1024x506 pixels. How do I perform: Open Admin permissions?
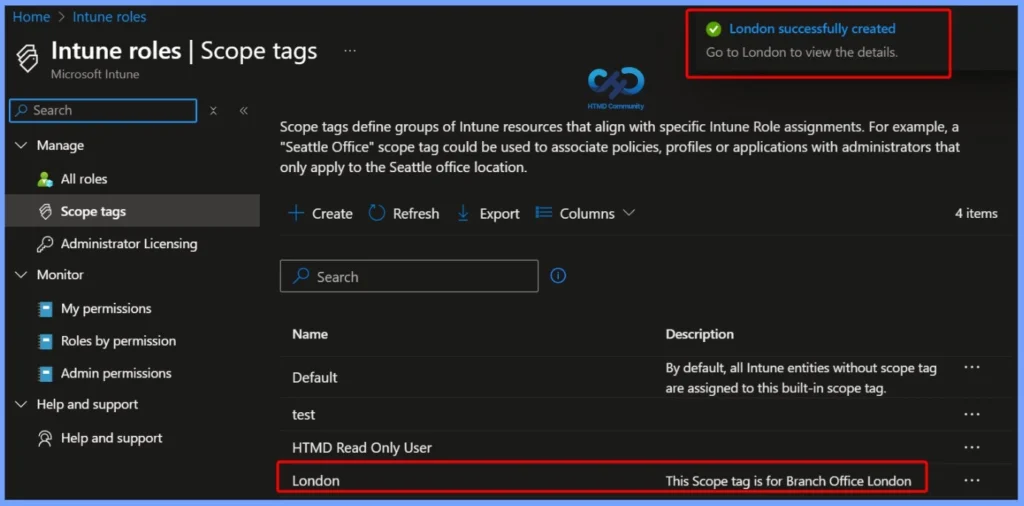(x=116, y=373)
